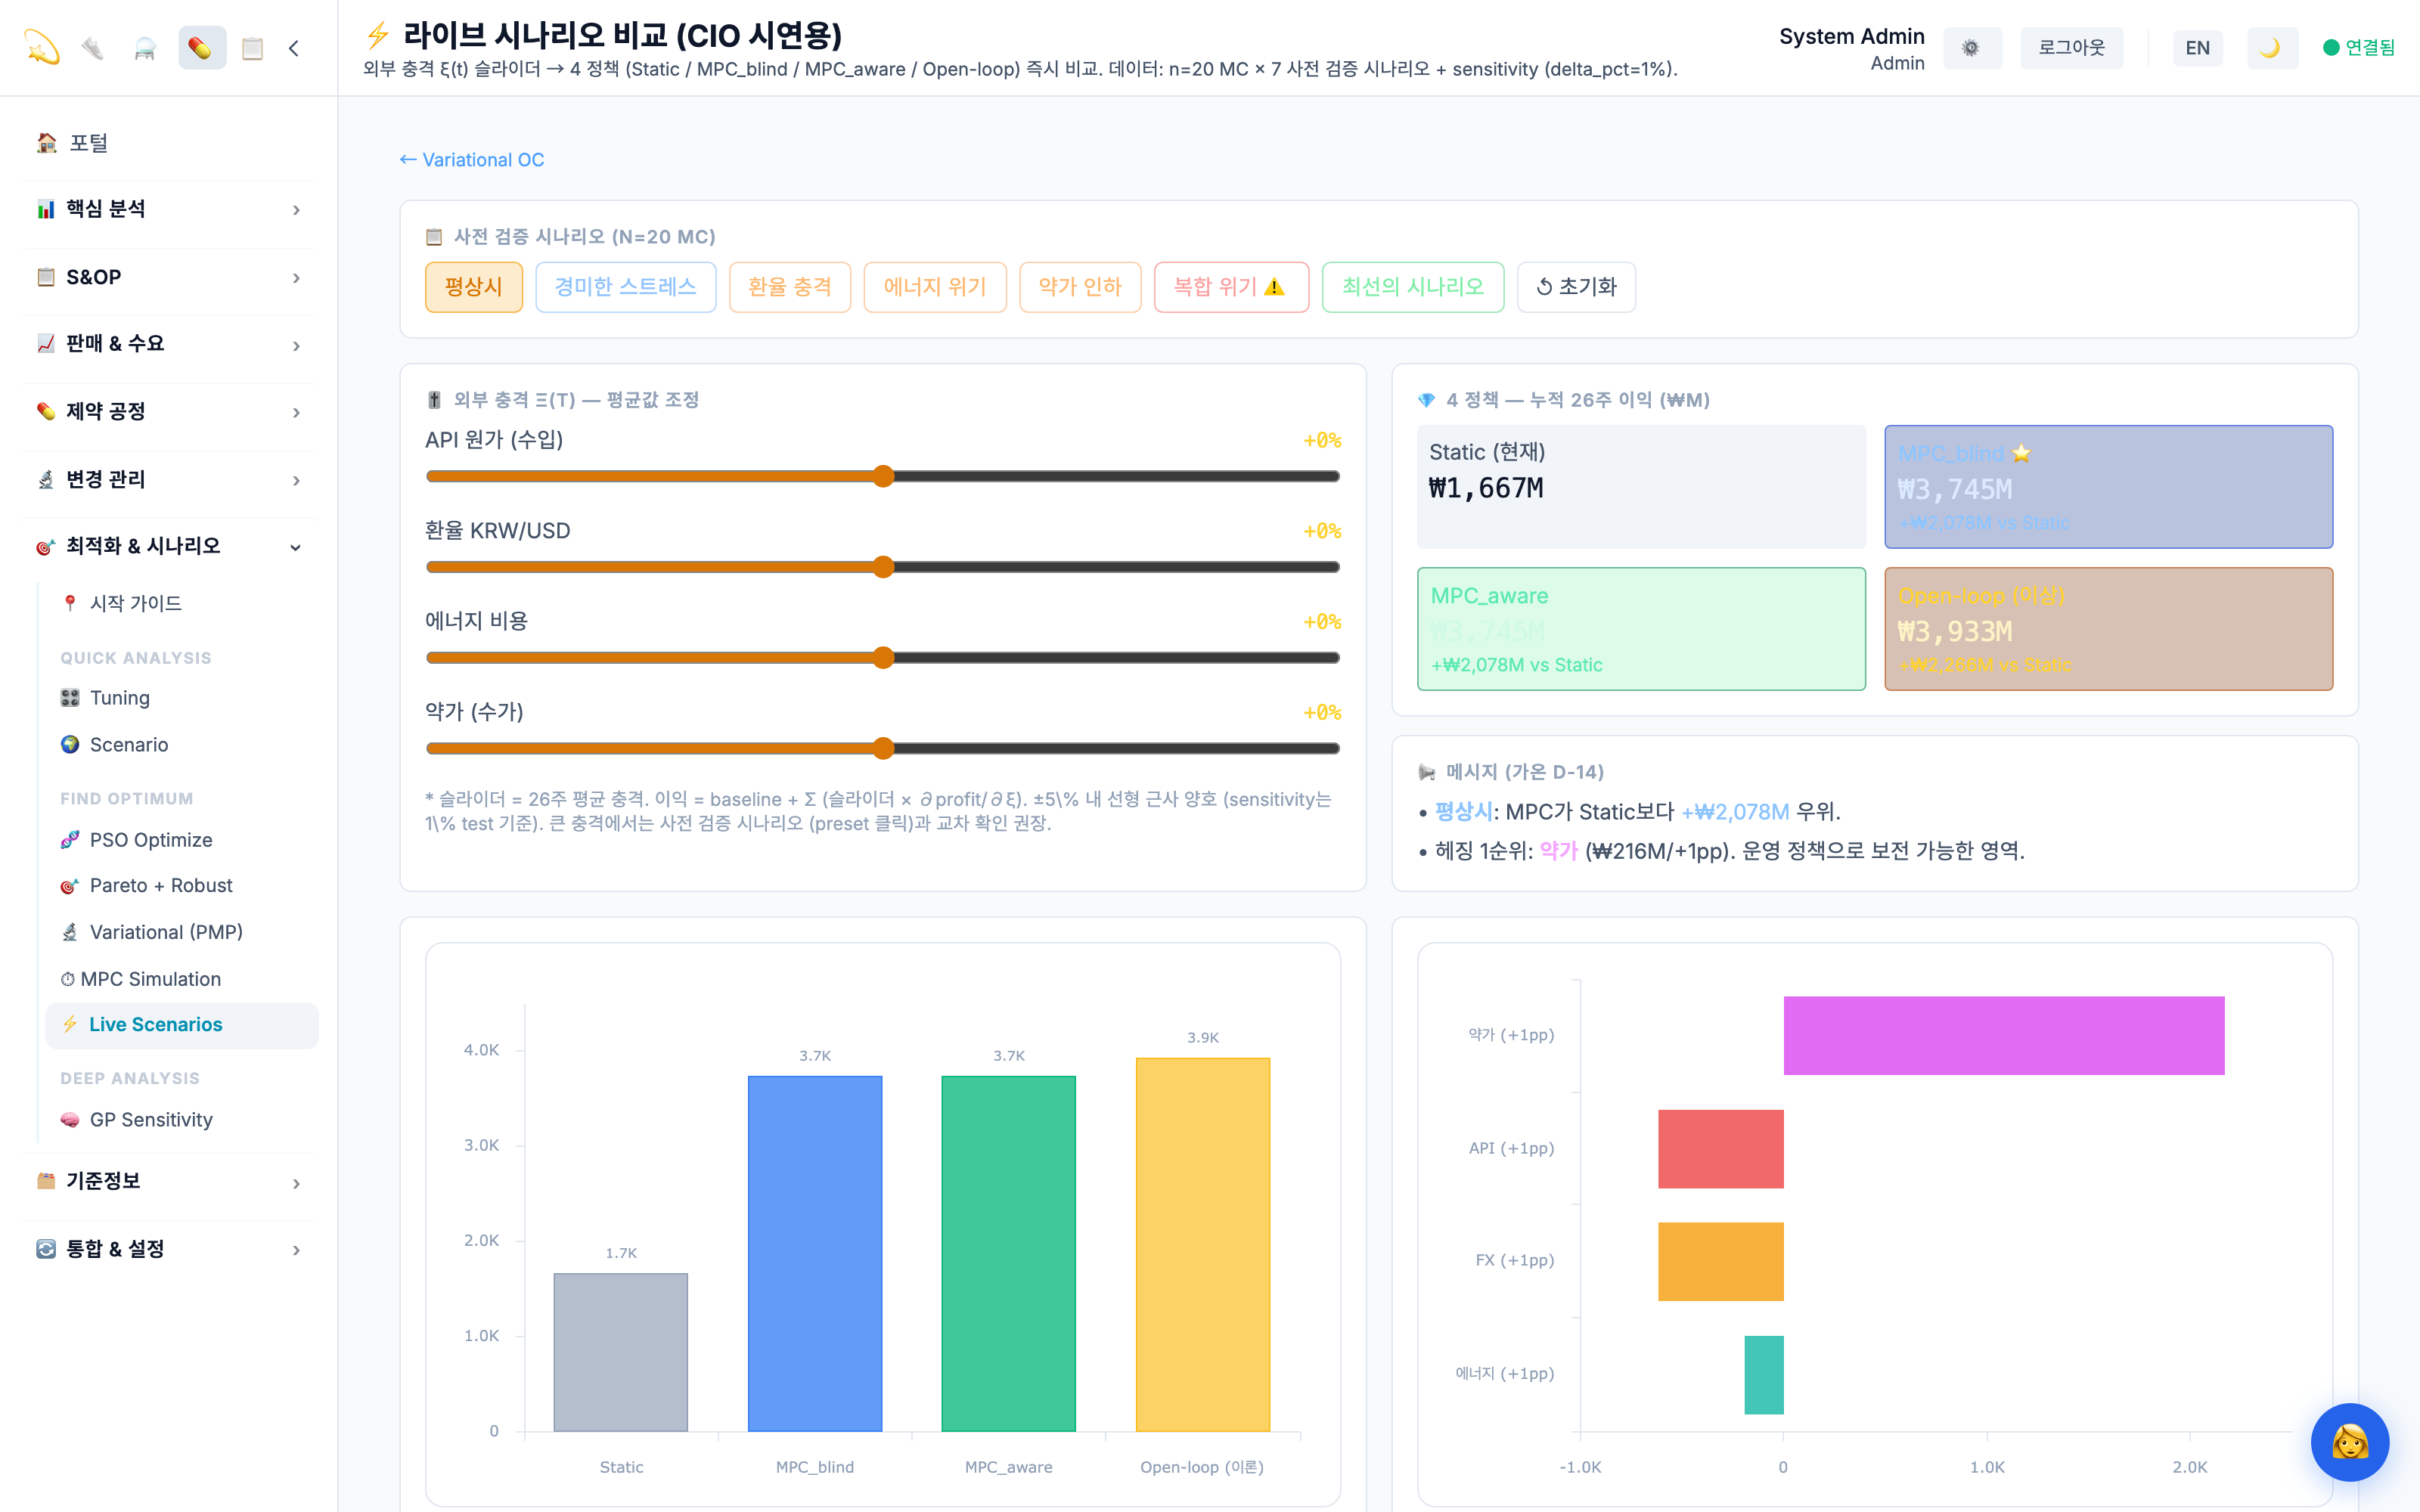Click the MPC_aware policy card

(x=1641, y=629)
